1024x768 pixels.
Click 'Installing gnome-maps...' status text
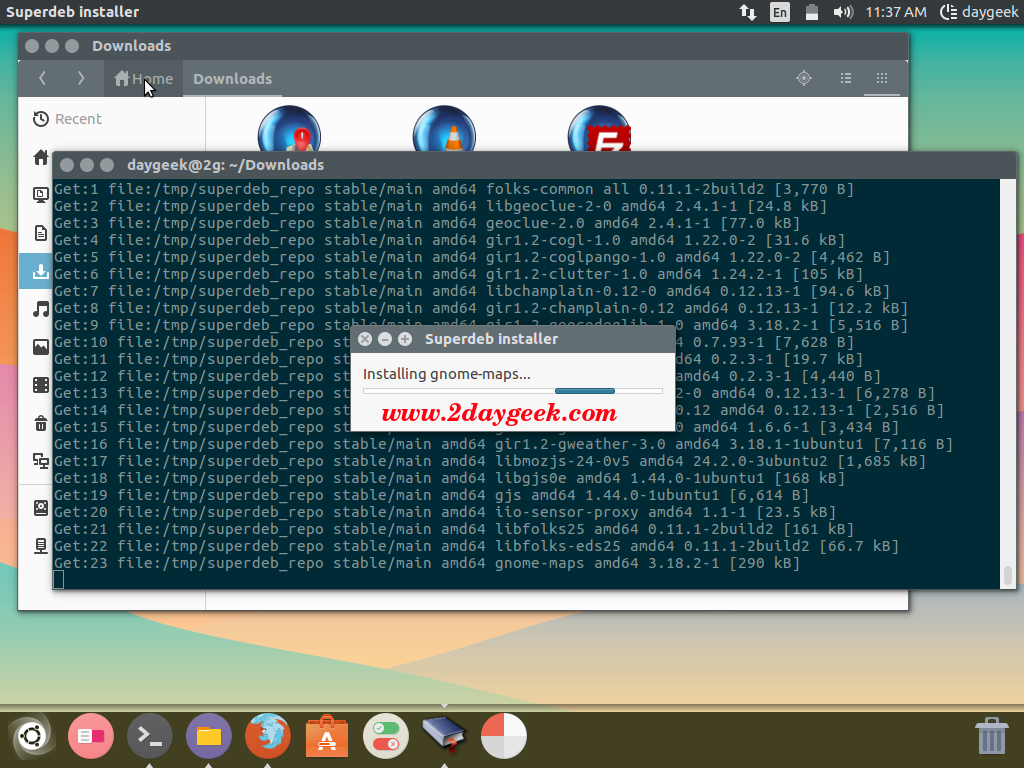coord(447,374)
